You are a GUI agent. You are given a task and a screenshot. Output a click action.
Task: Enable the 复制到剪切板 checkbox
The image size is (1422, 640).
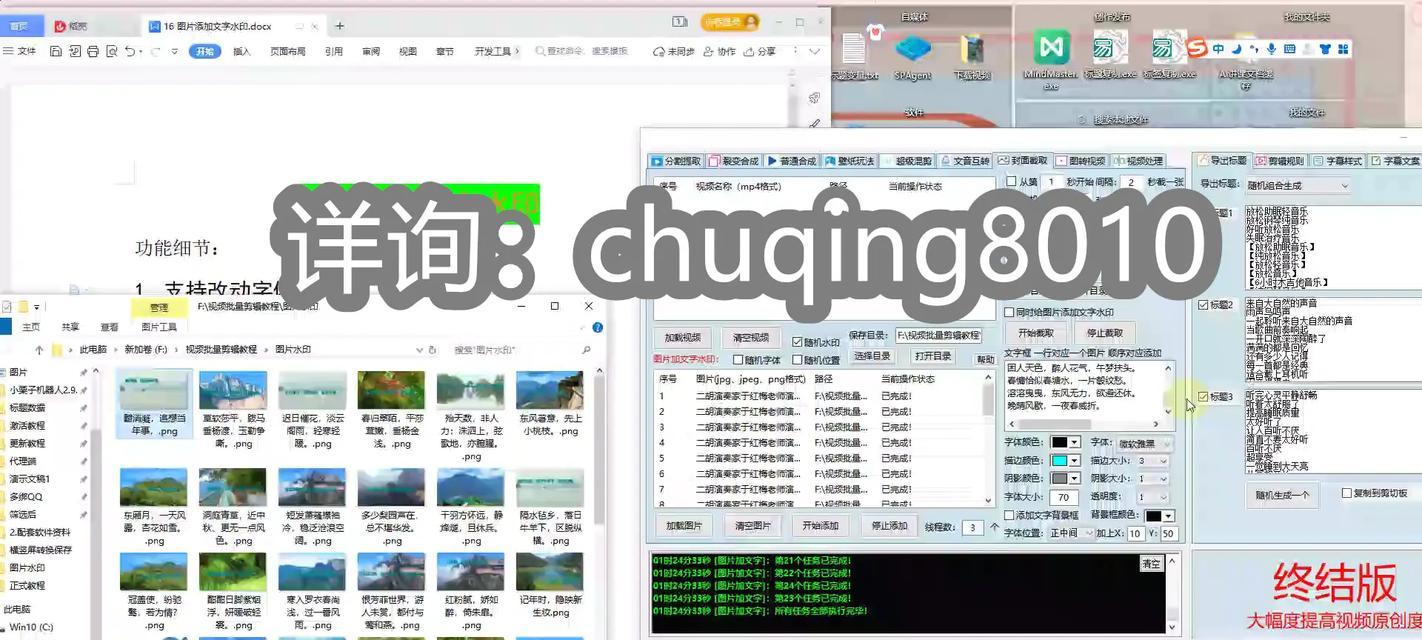tap(1346, 493)
